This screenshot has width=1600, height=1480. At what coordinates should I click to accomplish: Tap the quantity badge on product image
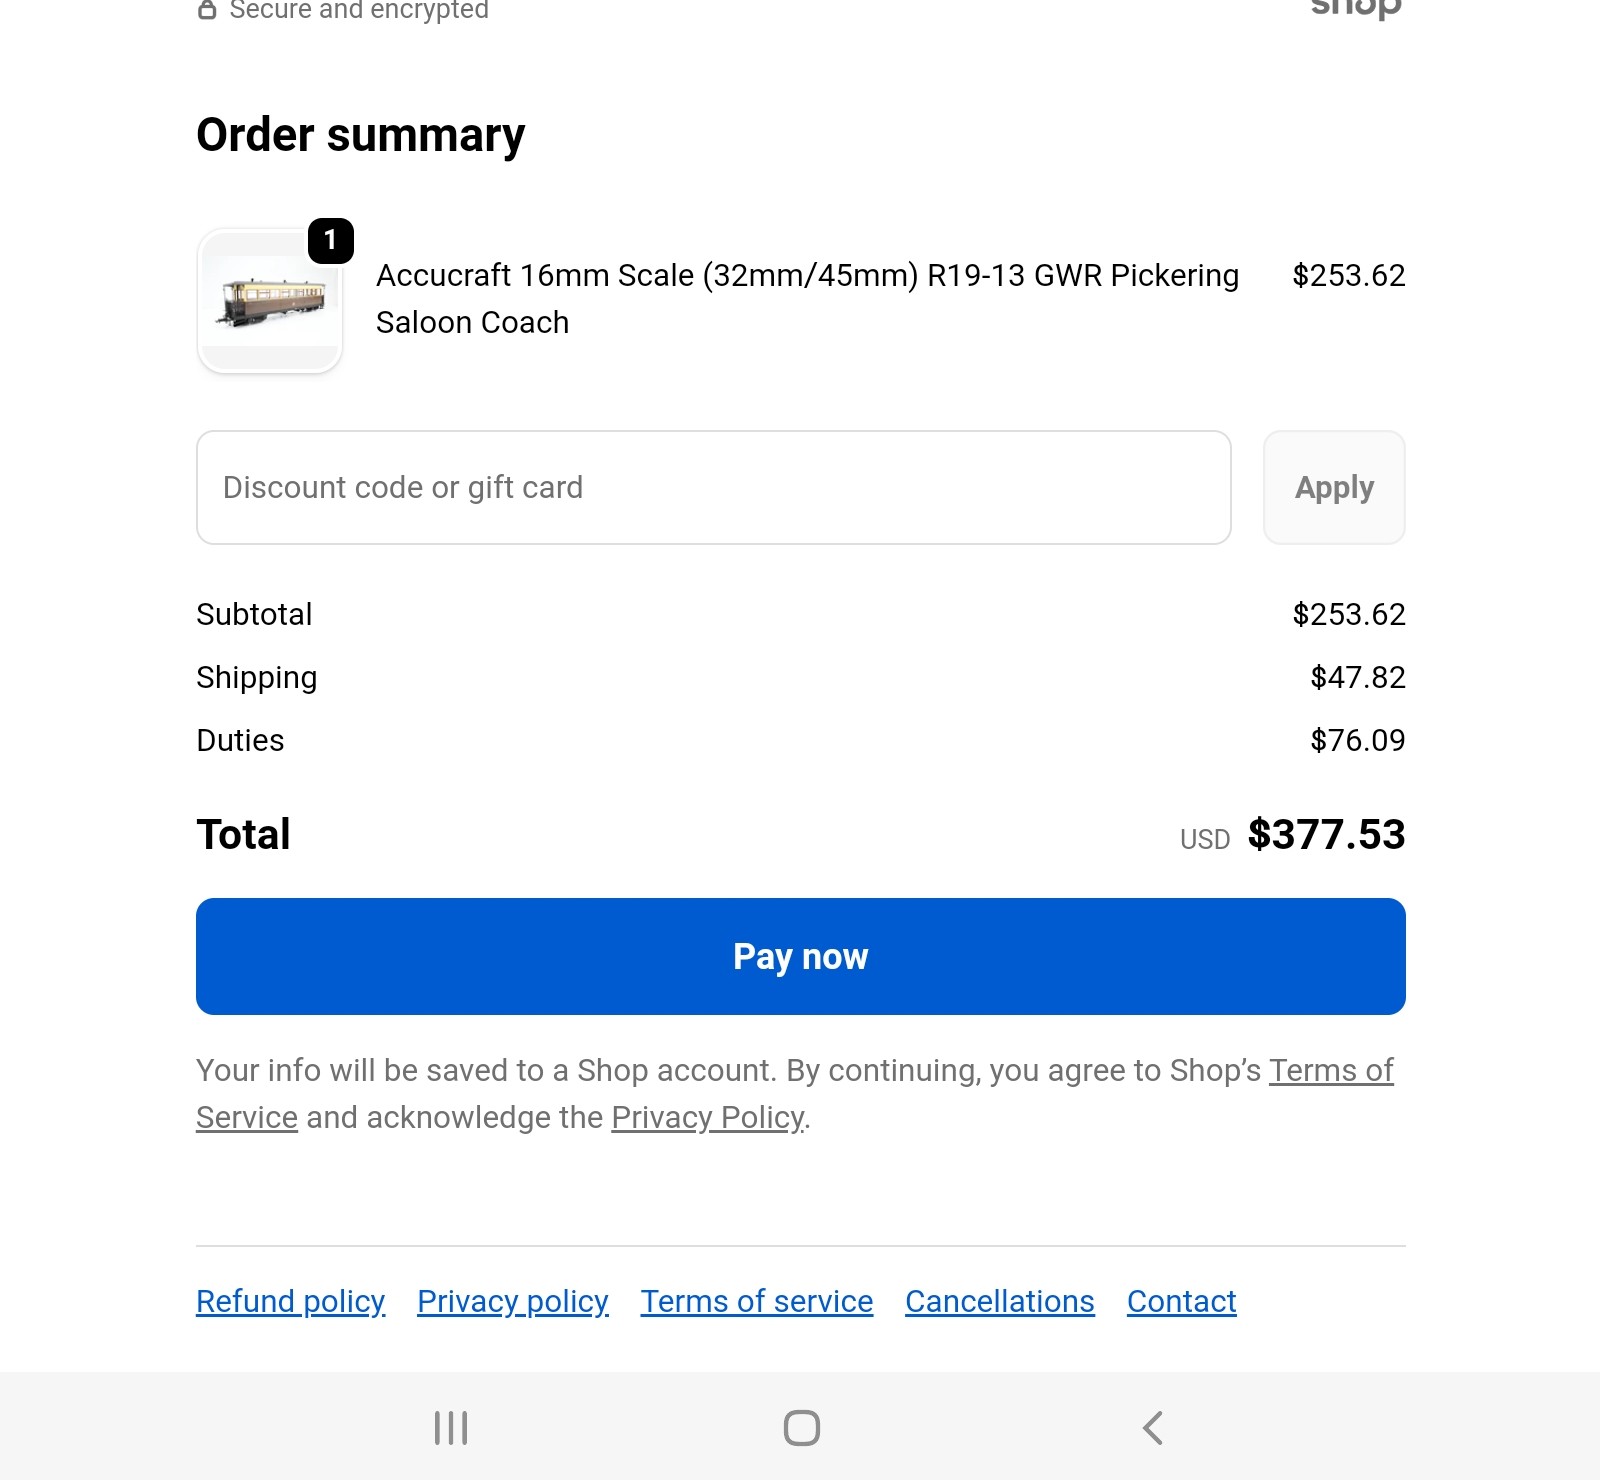pyautogui.click(x=330, y=241)
